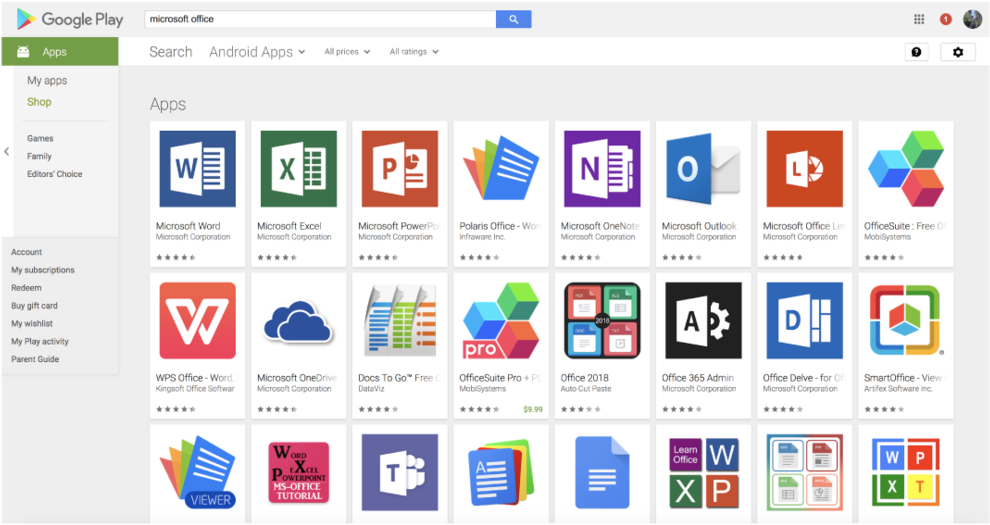Image resolution: width=990 pixels, height=525 pixels.
Task: Open the Learn Office app icon
Action: click(x=703, y=472)
